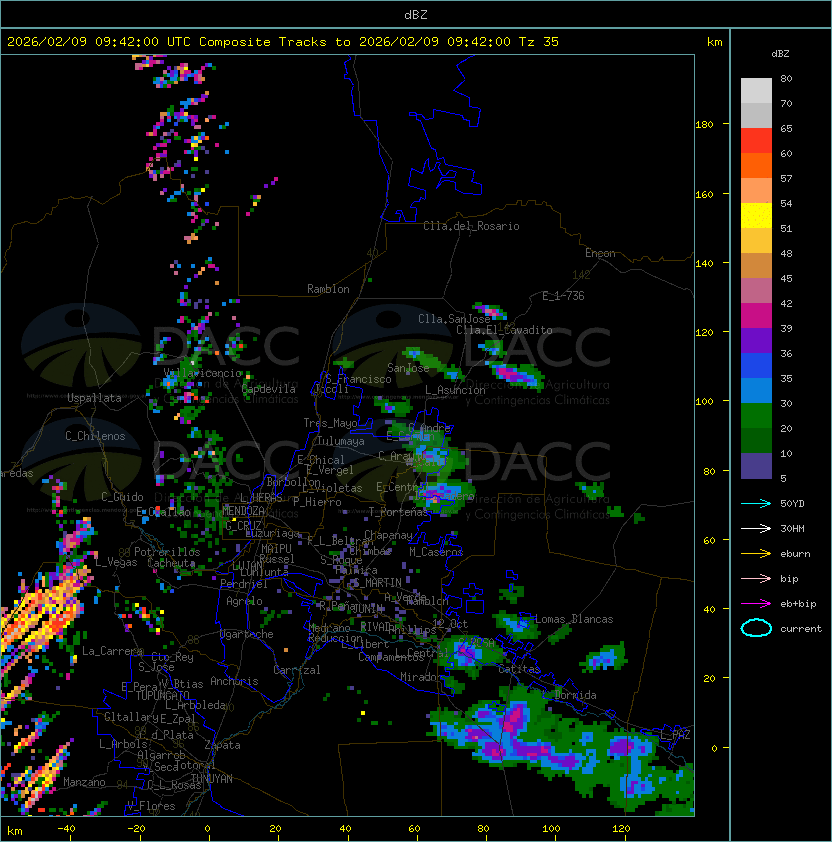Click the Clla.del_Rosario map label
The width and height of the screenshot is (832, 842).
(x=471, y=226)
